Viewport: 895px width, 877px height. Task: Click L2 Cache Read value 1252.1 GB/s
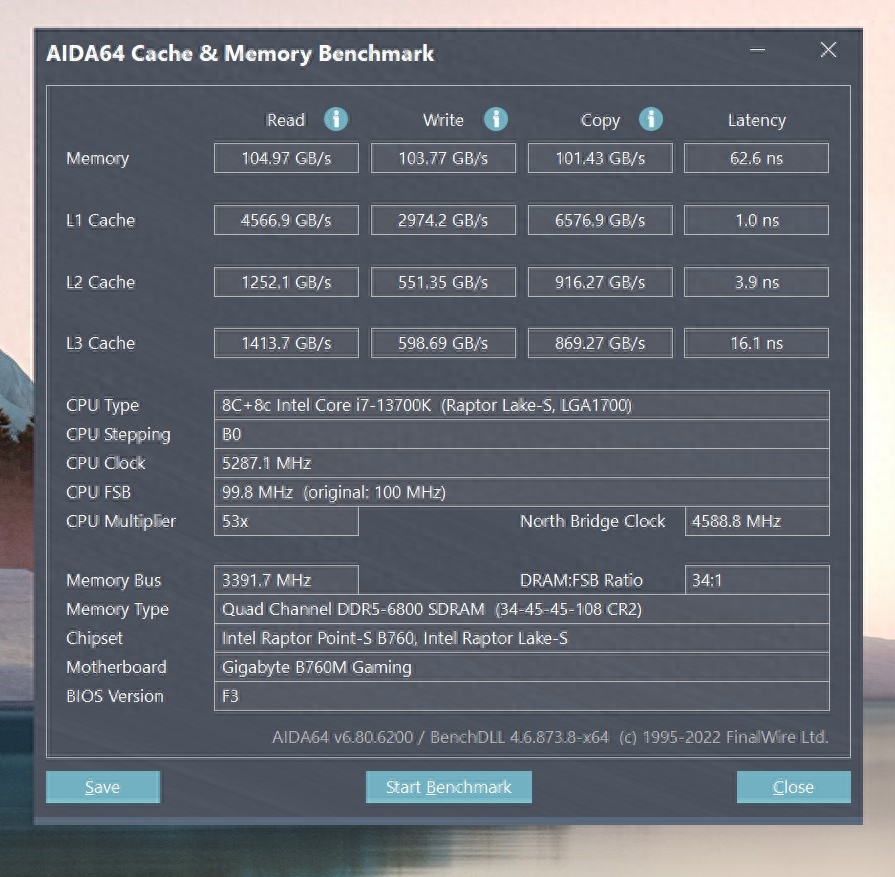tap(287, 281)
